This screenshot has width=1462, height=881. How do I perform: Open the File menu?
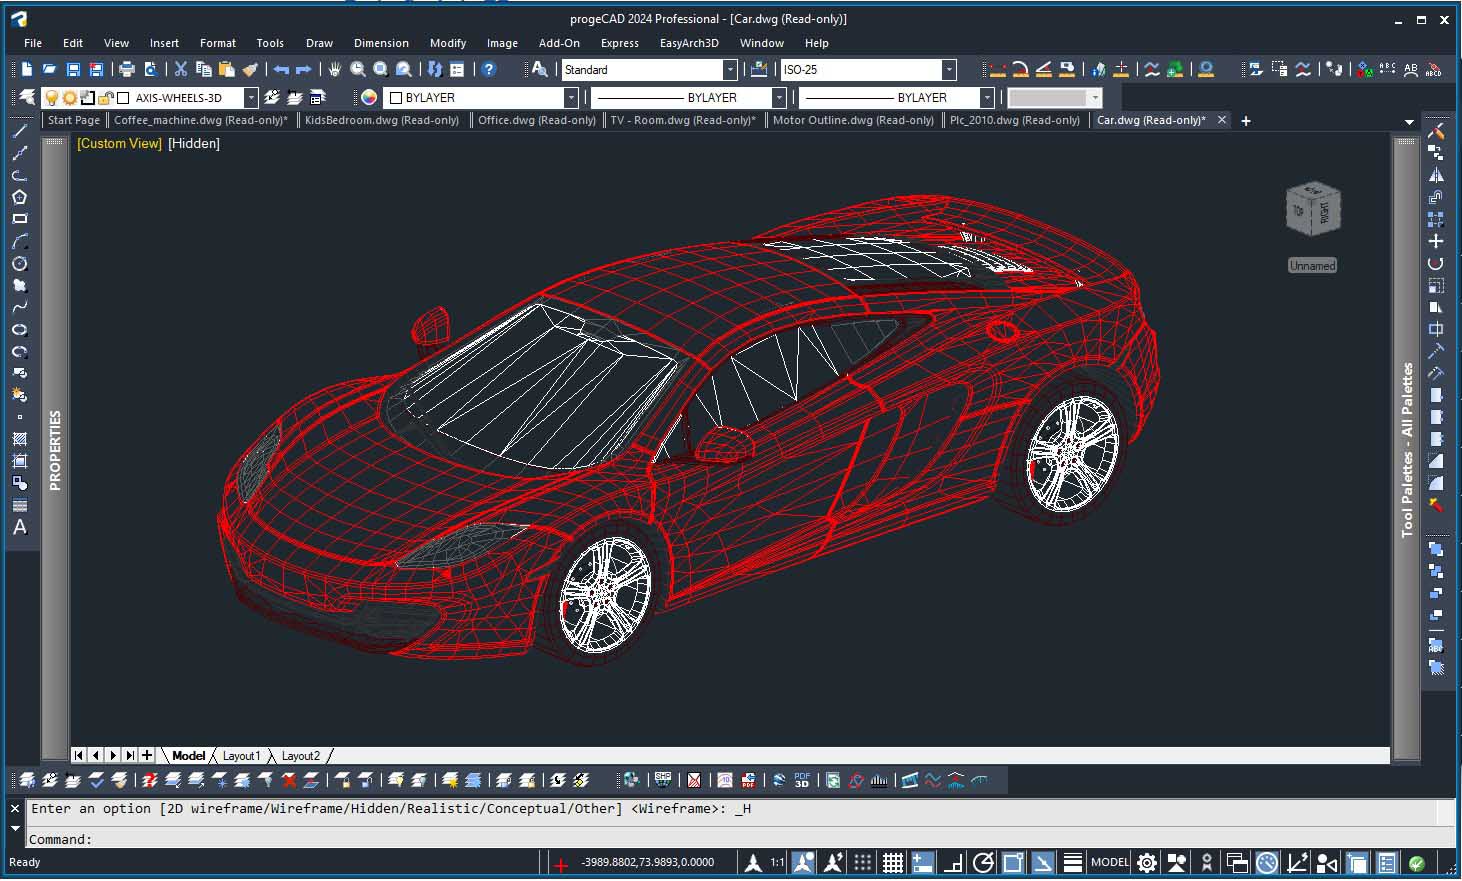pos(33,43)
